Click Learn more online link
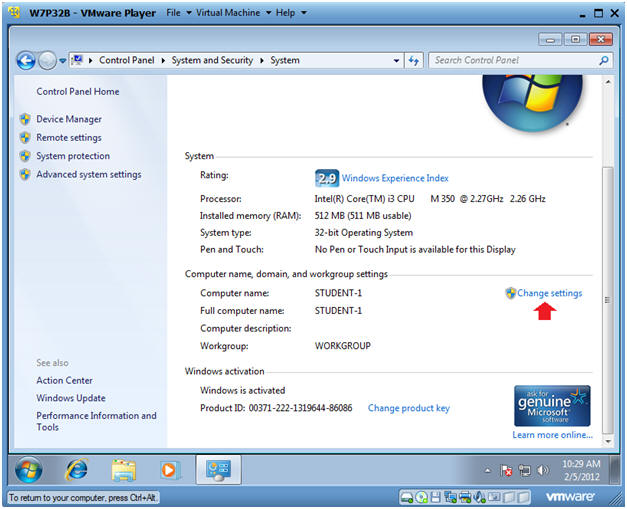627x509 pixels. point(552,435)
